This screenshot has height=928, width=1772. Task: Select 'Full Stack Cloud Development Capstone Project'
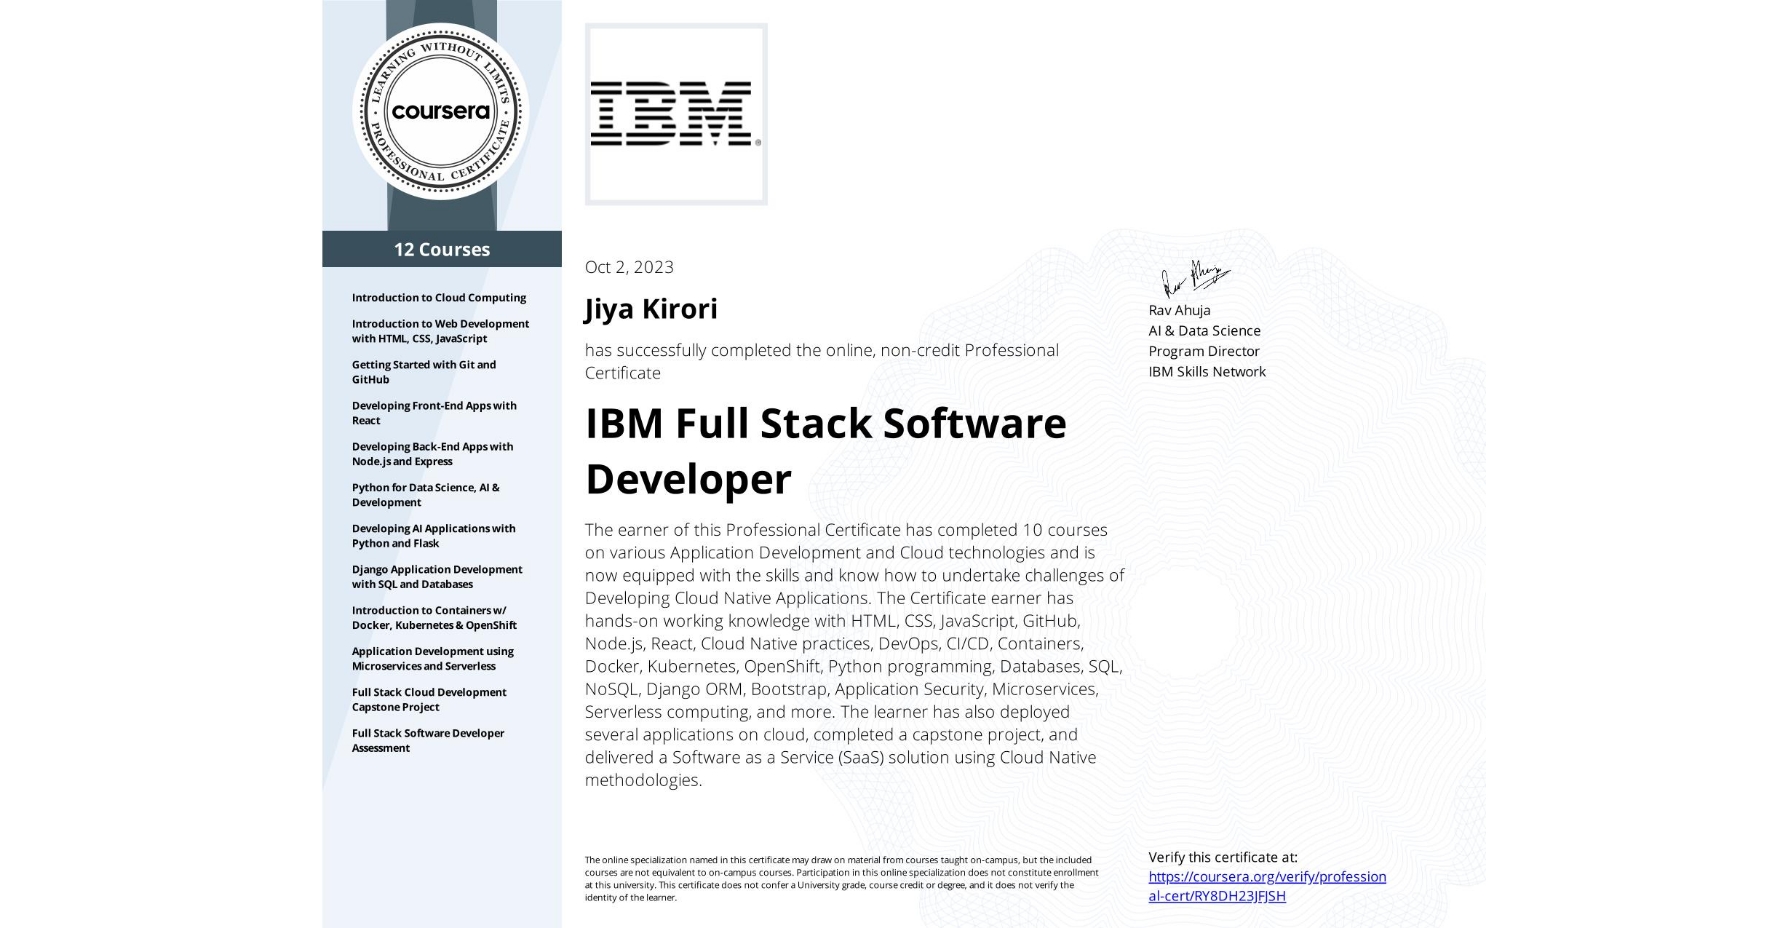(429, 699)
